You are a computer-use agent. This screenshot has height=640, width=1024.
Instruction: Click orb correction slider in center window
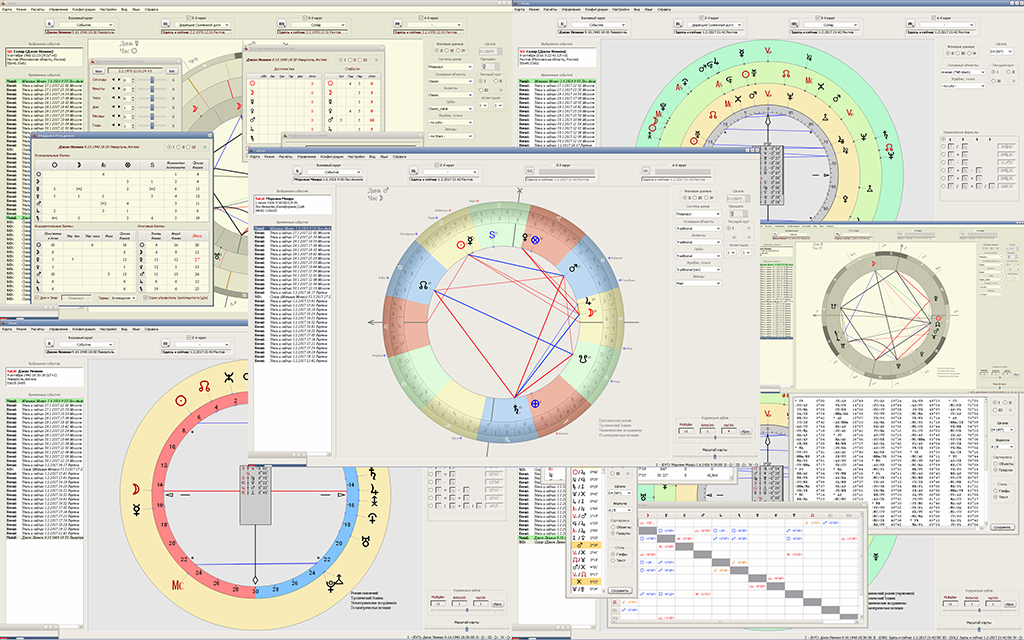click(714, 438)
